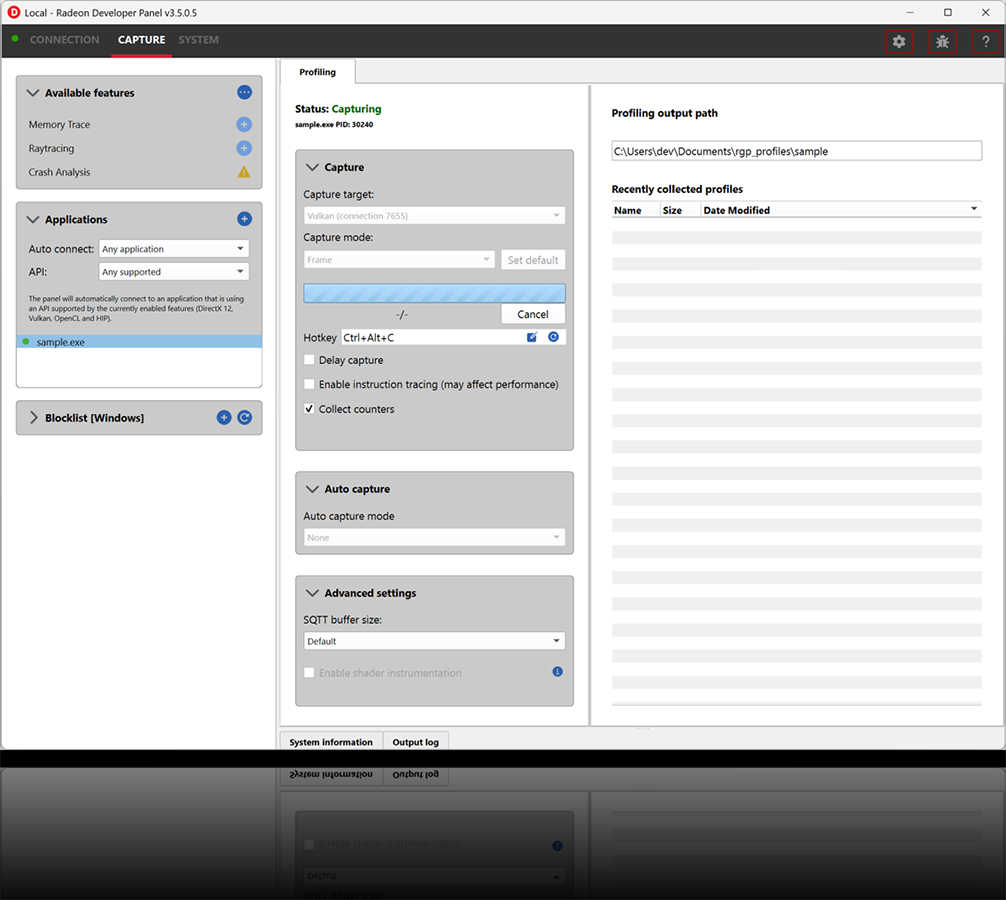Click the green connection status dot

[15, 39]
